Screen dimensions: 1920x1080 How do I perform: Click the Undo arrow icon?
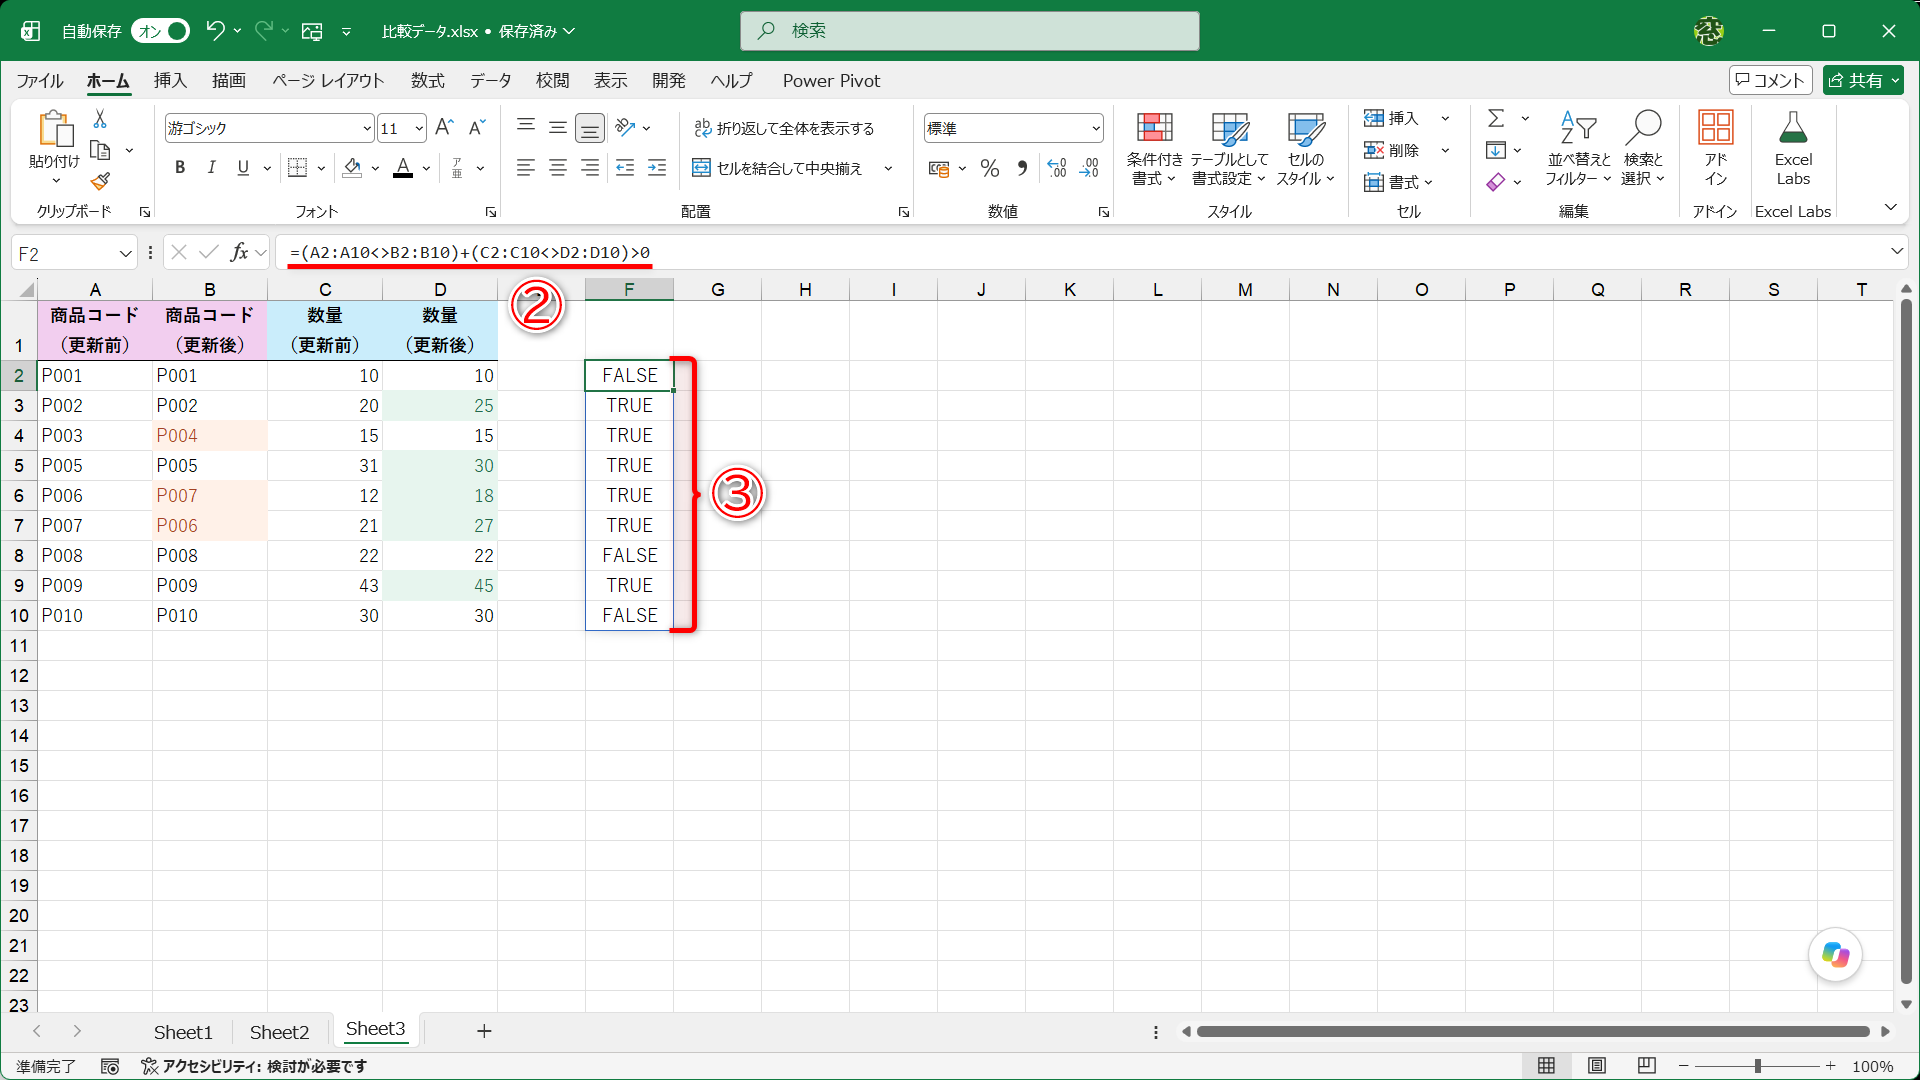pos(215,31)
